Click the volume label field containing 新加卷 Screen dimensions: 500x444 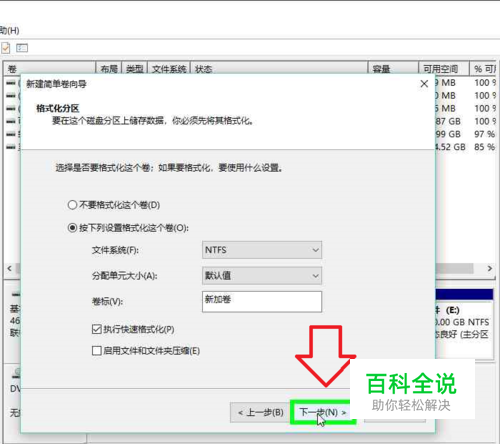[262, 302]
